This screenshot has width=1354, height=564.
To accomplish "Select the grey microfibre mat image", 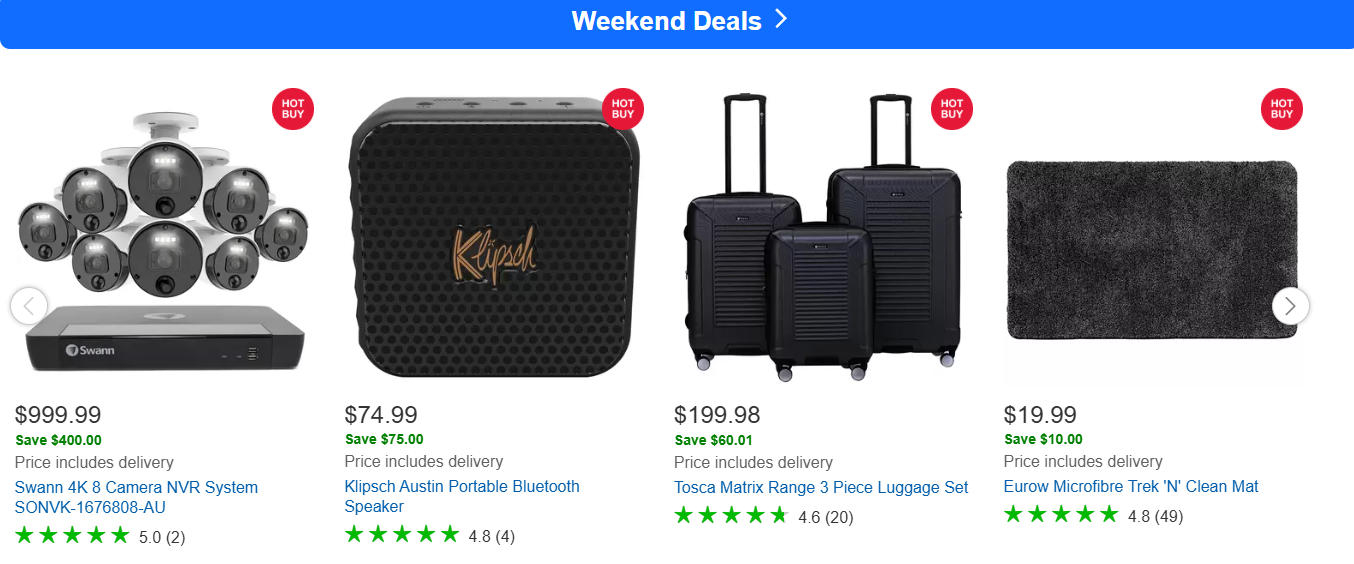I will pos(1150,250).
